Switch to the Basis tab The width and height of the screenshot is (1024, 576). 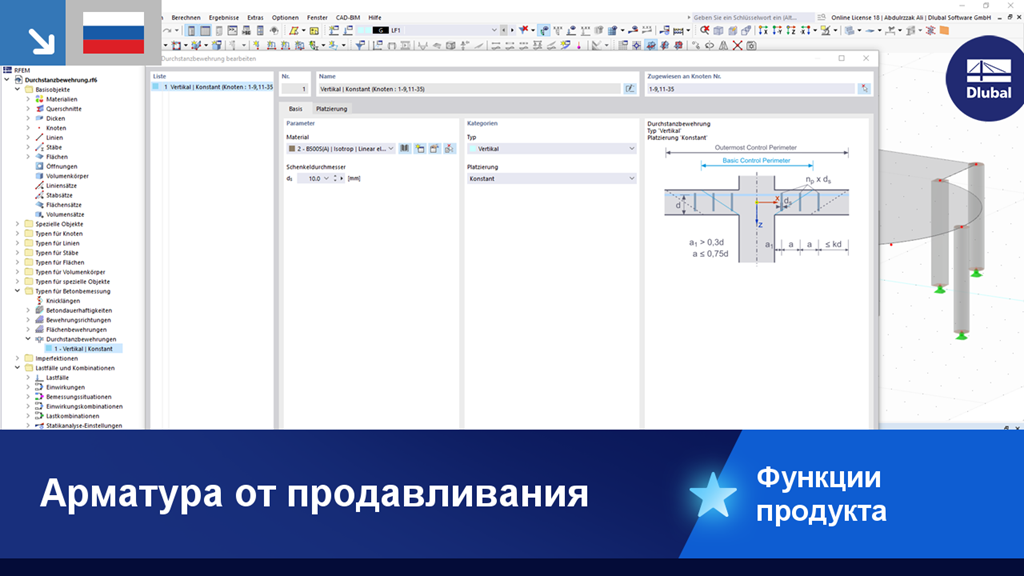(295, 108)
